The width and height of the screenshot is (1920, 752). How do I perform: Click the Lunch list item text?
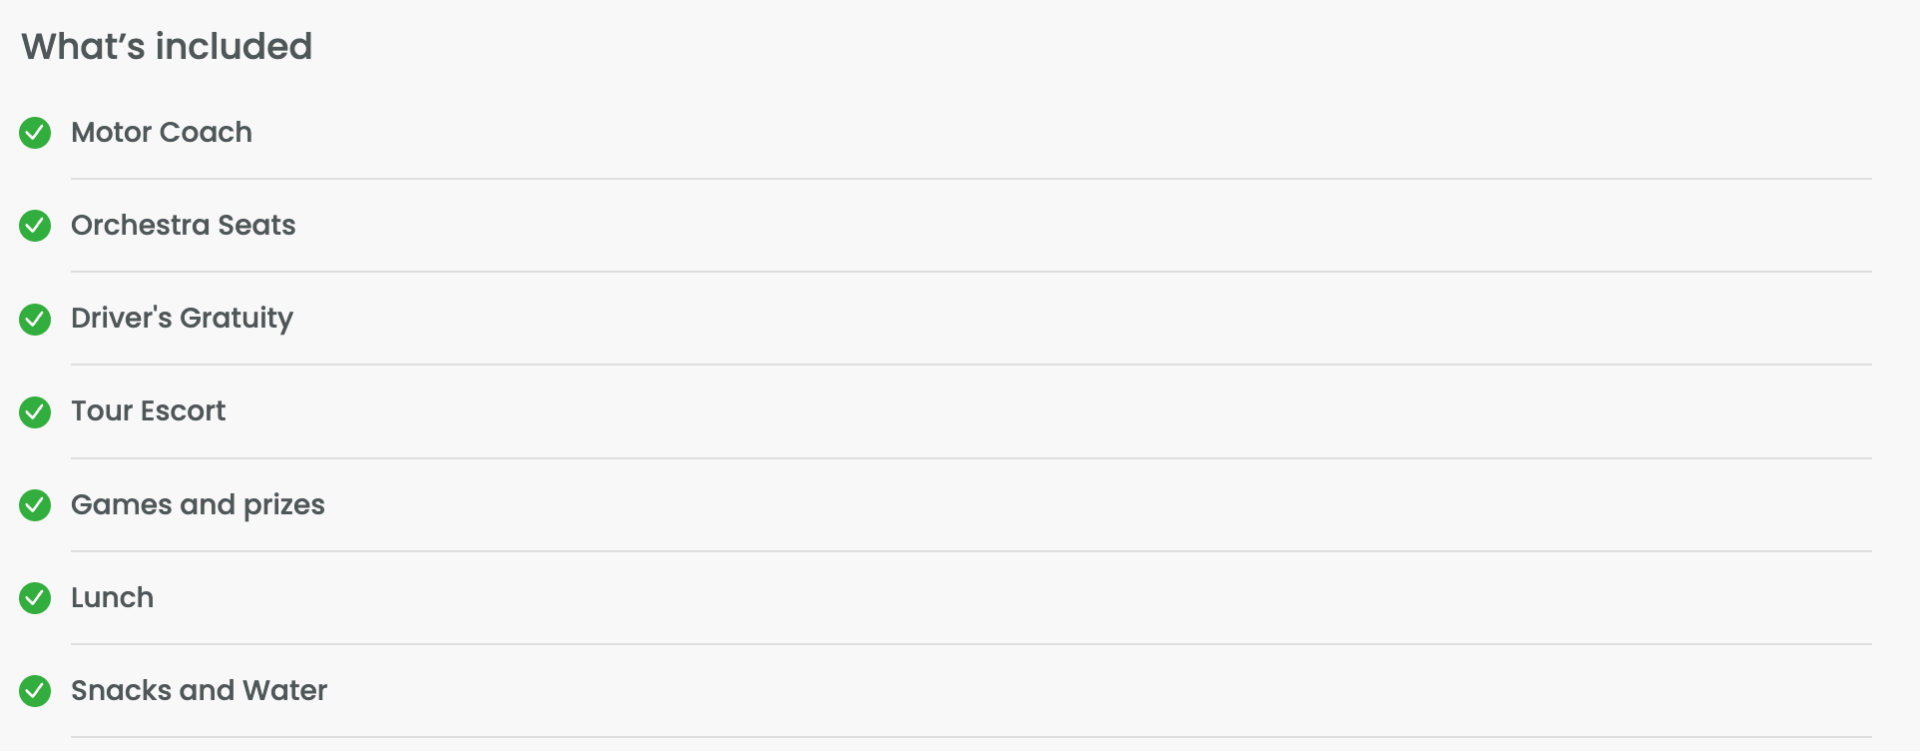click(112, 597)
